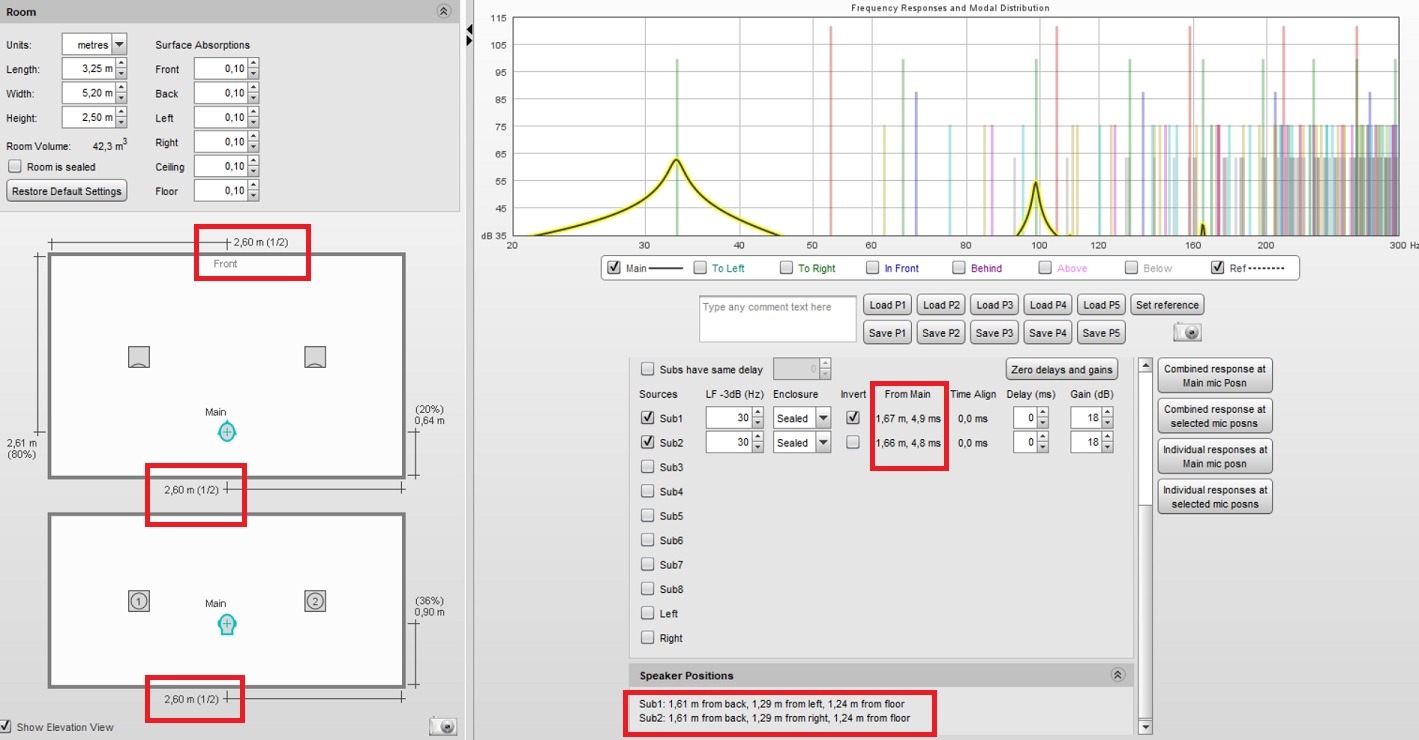Image resolution: width=1419 pixels, height=740 pixels.
Task: Capture graph image with camera icon beside Save P5
Action: tap(1186, 332)
